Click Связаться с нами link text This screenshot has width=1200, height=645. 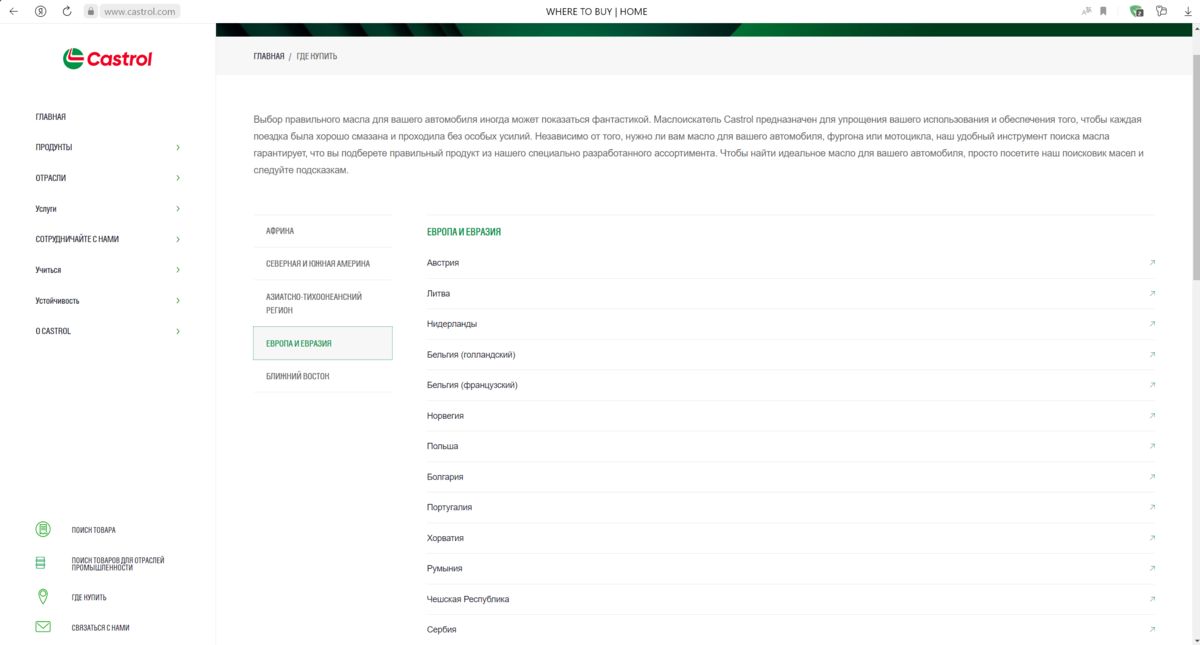[x=100, y=628]
